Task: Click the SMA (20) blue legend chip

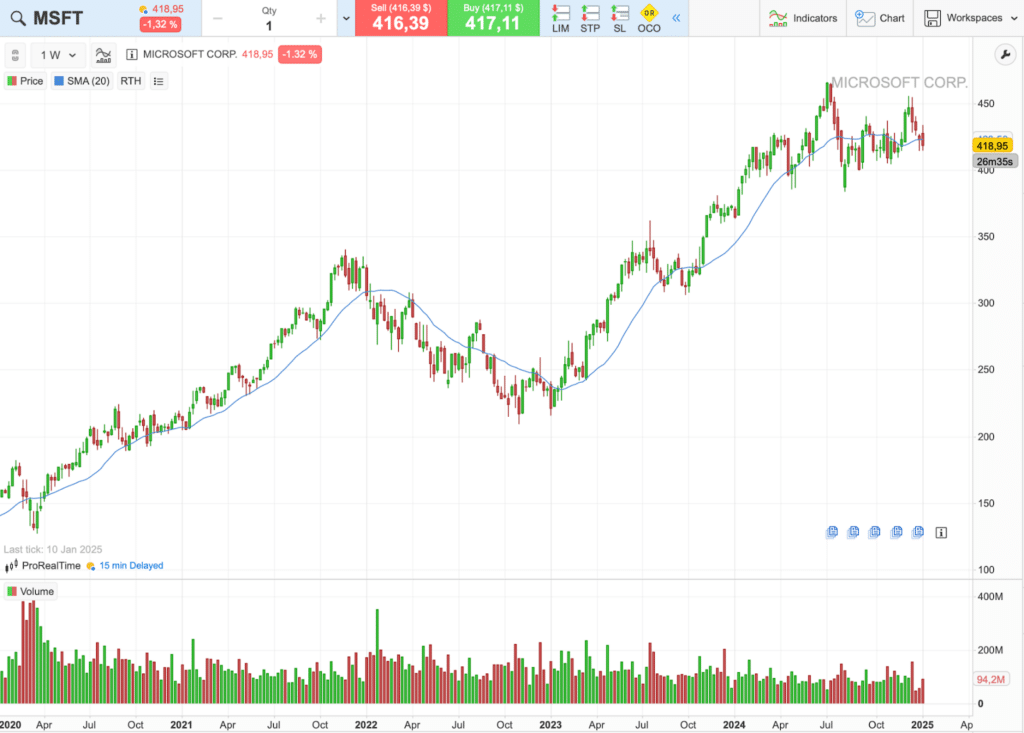Action: click(x=59, y=81)
